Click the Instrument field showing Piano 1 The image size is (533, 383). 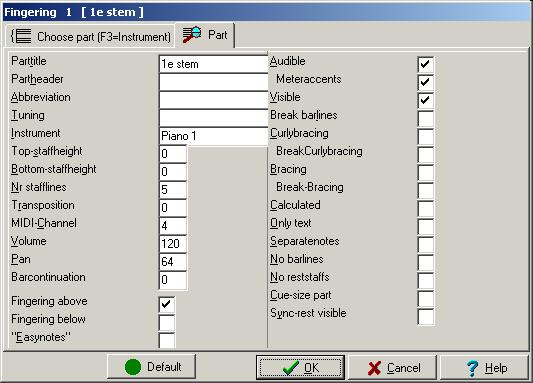pos(213,136)
